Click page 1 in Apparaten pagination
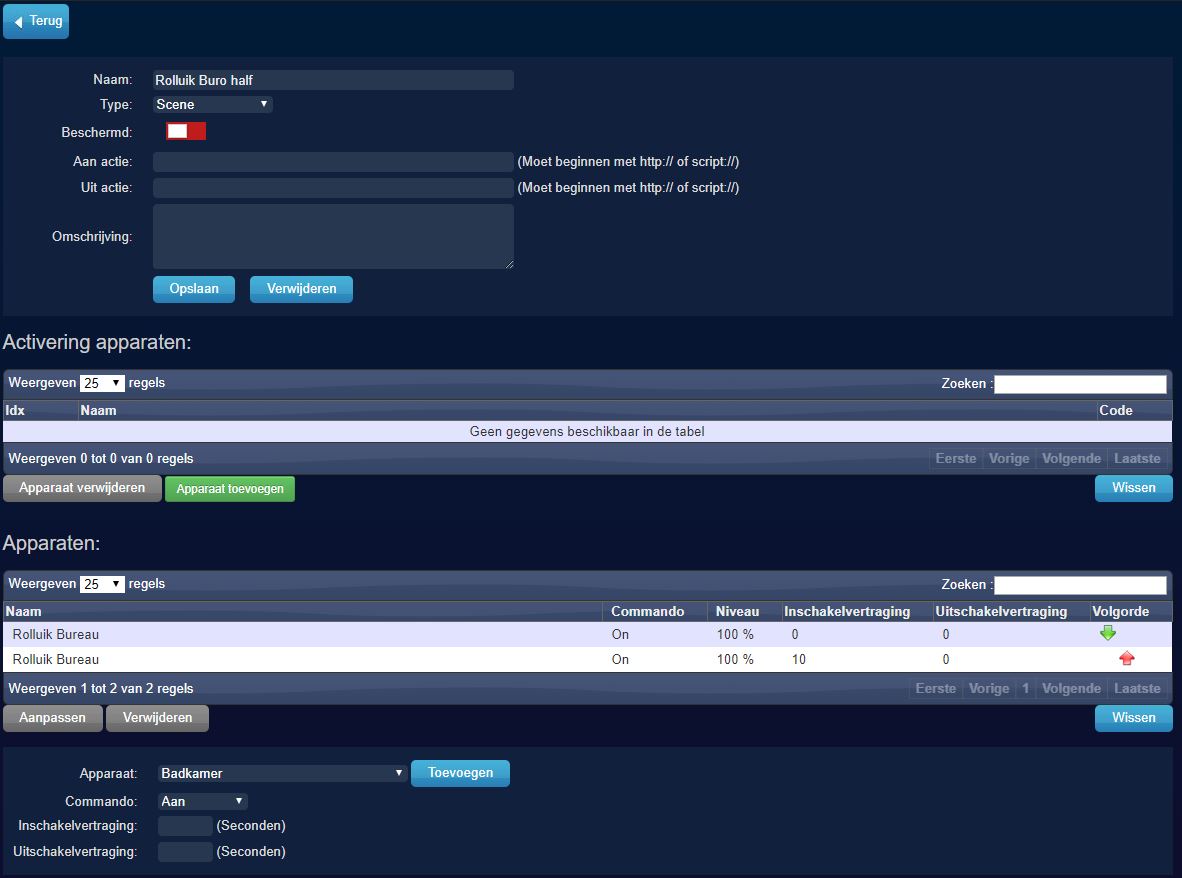 [x=1025, y=688]
